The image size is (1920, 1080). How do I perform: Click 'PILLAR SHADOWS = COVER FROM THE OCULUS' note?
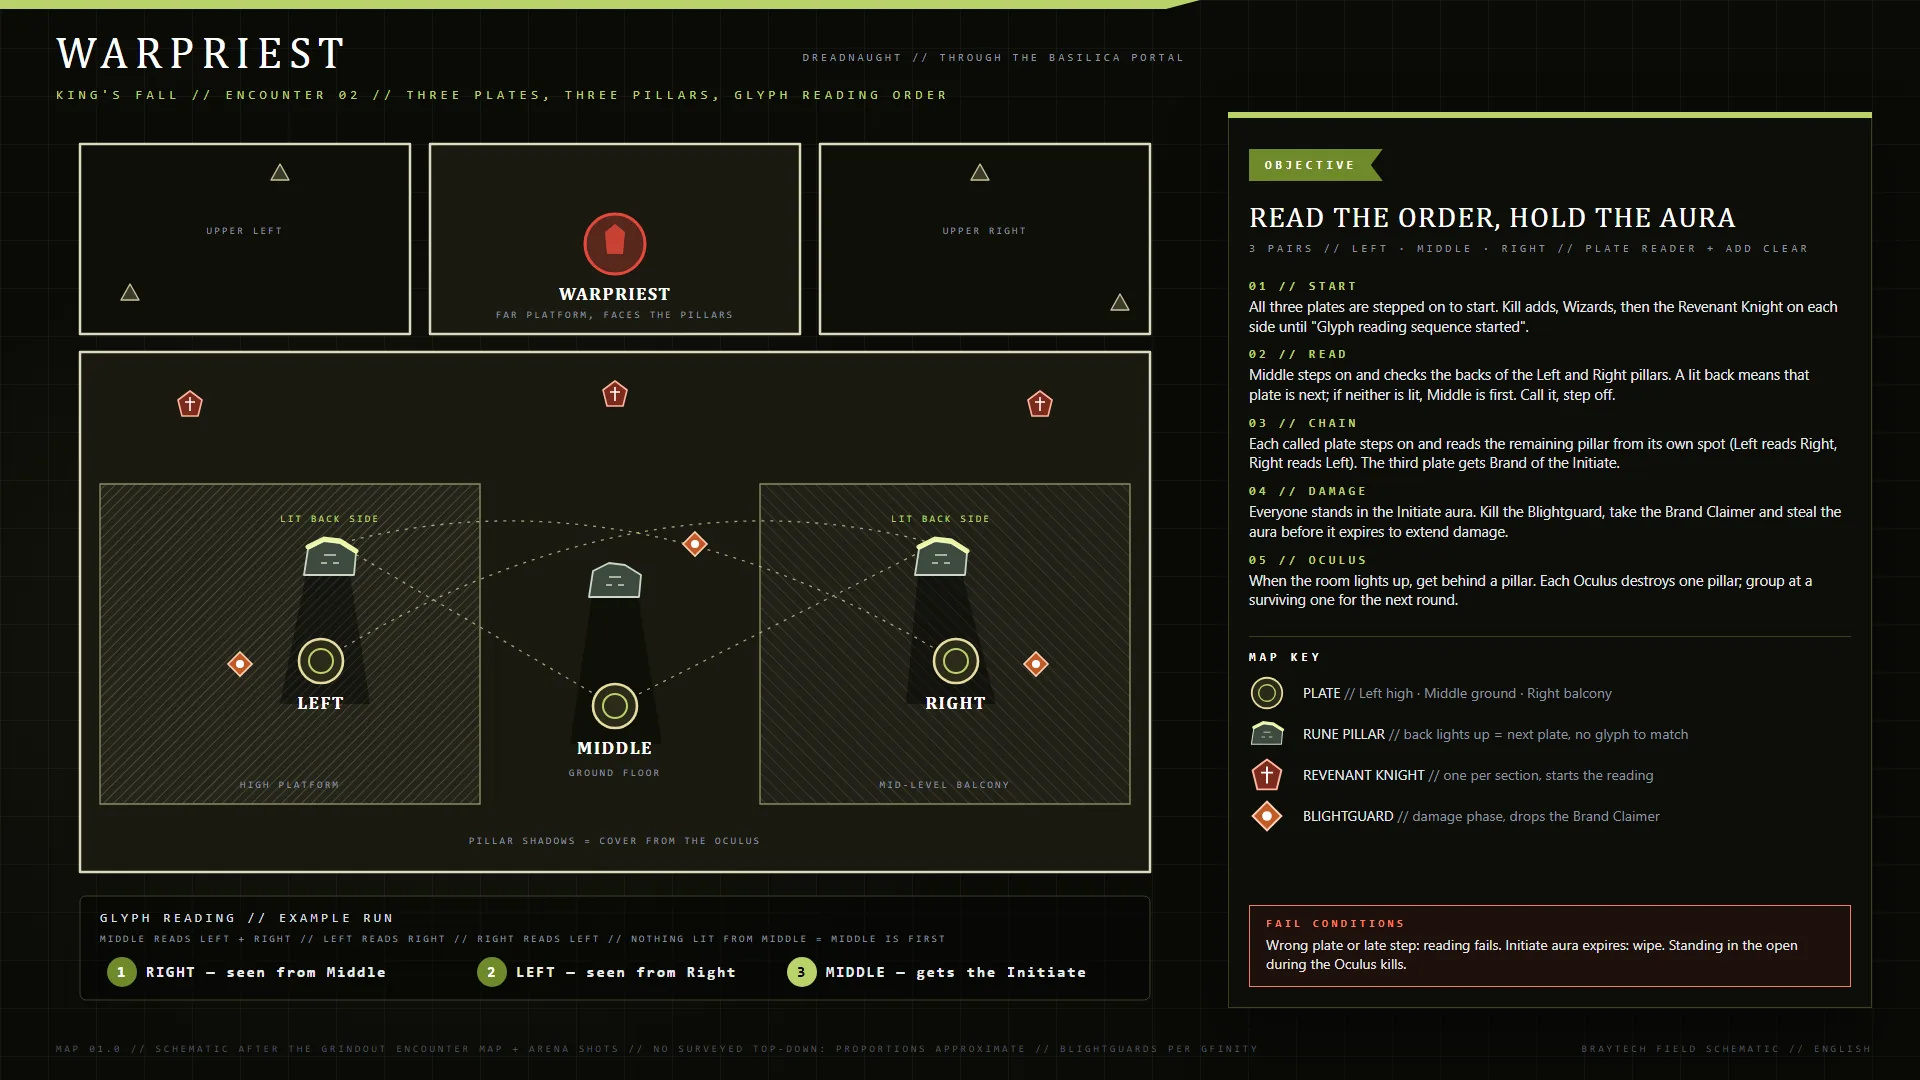point(614,841)
